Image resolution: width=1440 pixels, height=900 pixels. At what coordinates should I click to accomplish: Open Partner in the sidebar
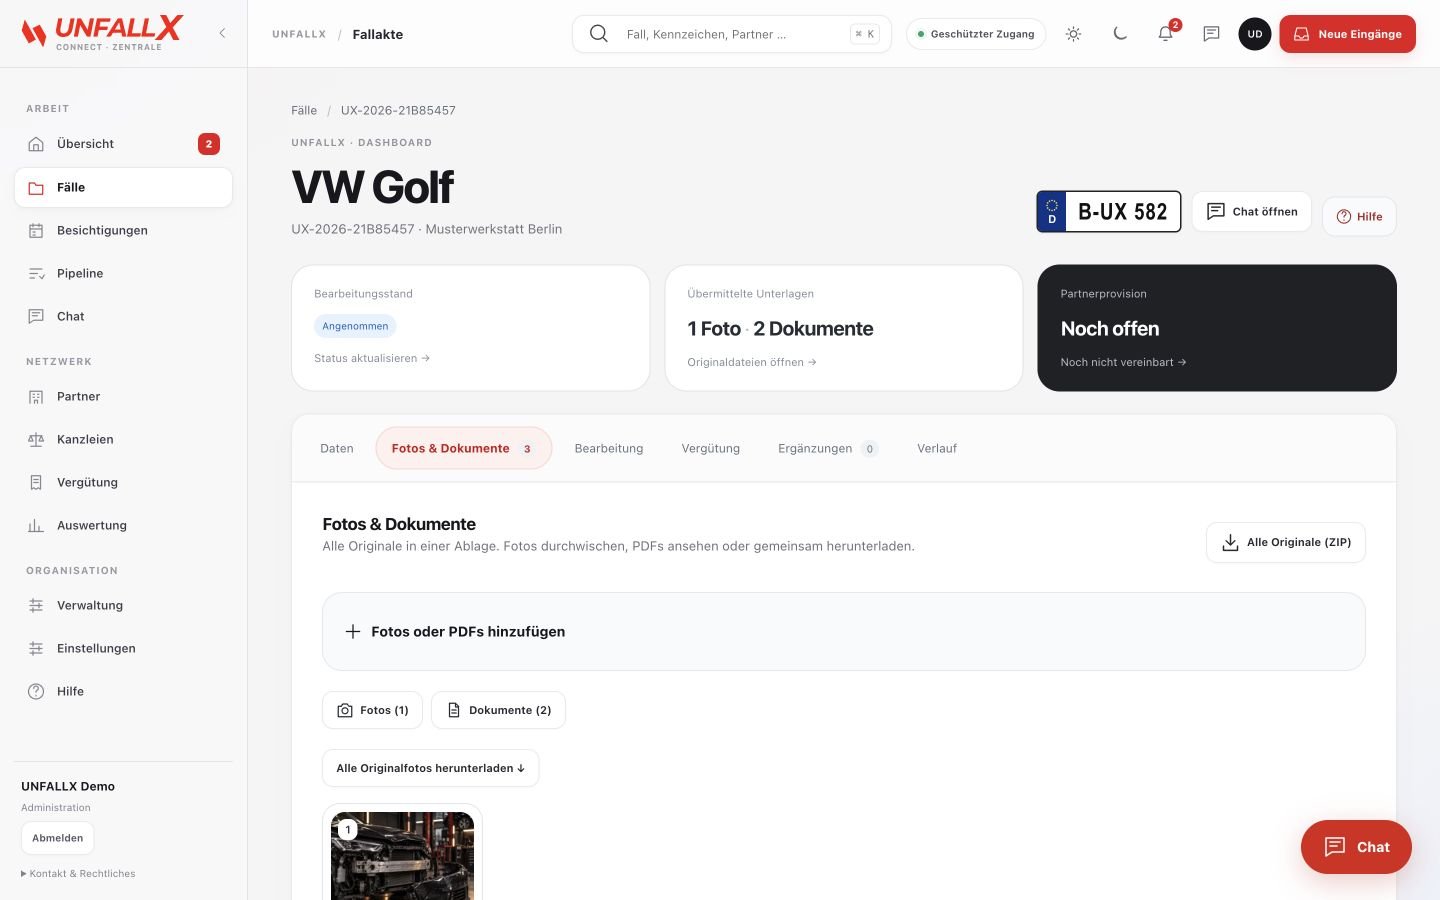(x=123, y=396)
